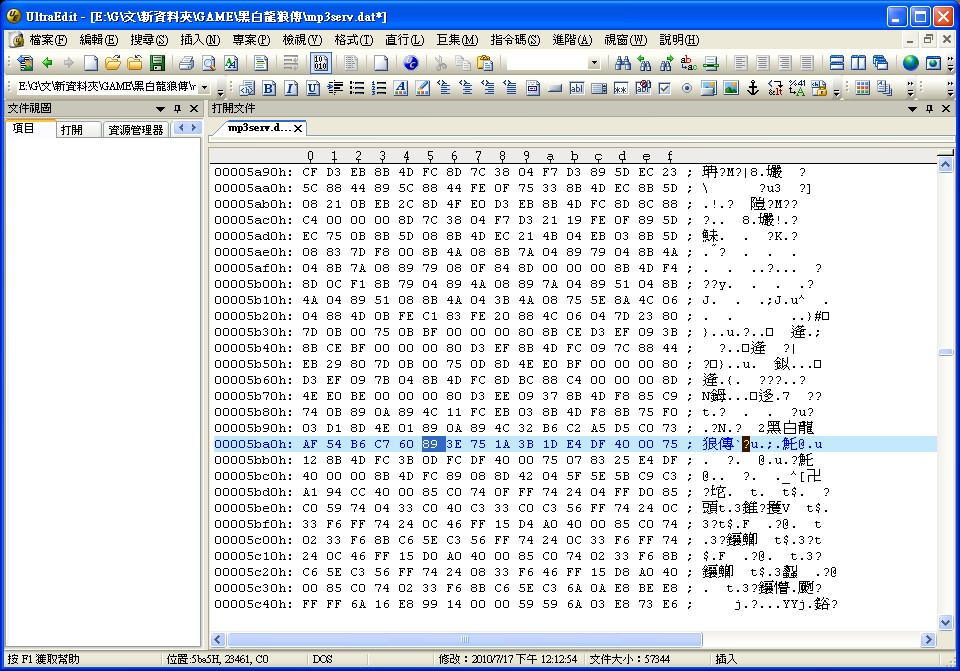Open the find text combo box dropdown
The width and height of the screenshot is (960, 671).
click(x=593, y=62)
